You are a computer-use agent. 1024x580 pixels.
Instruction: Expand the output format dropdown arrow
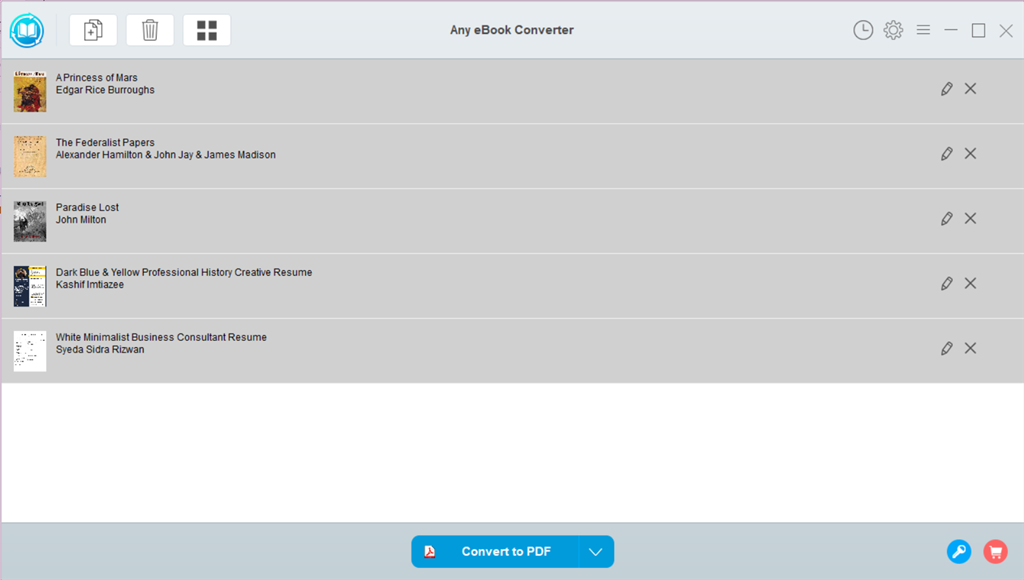[596, 552]
